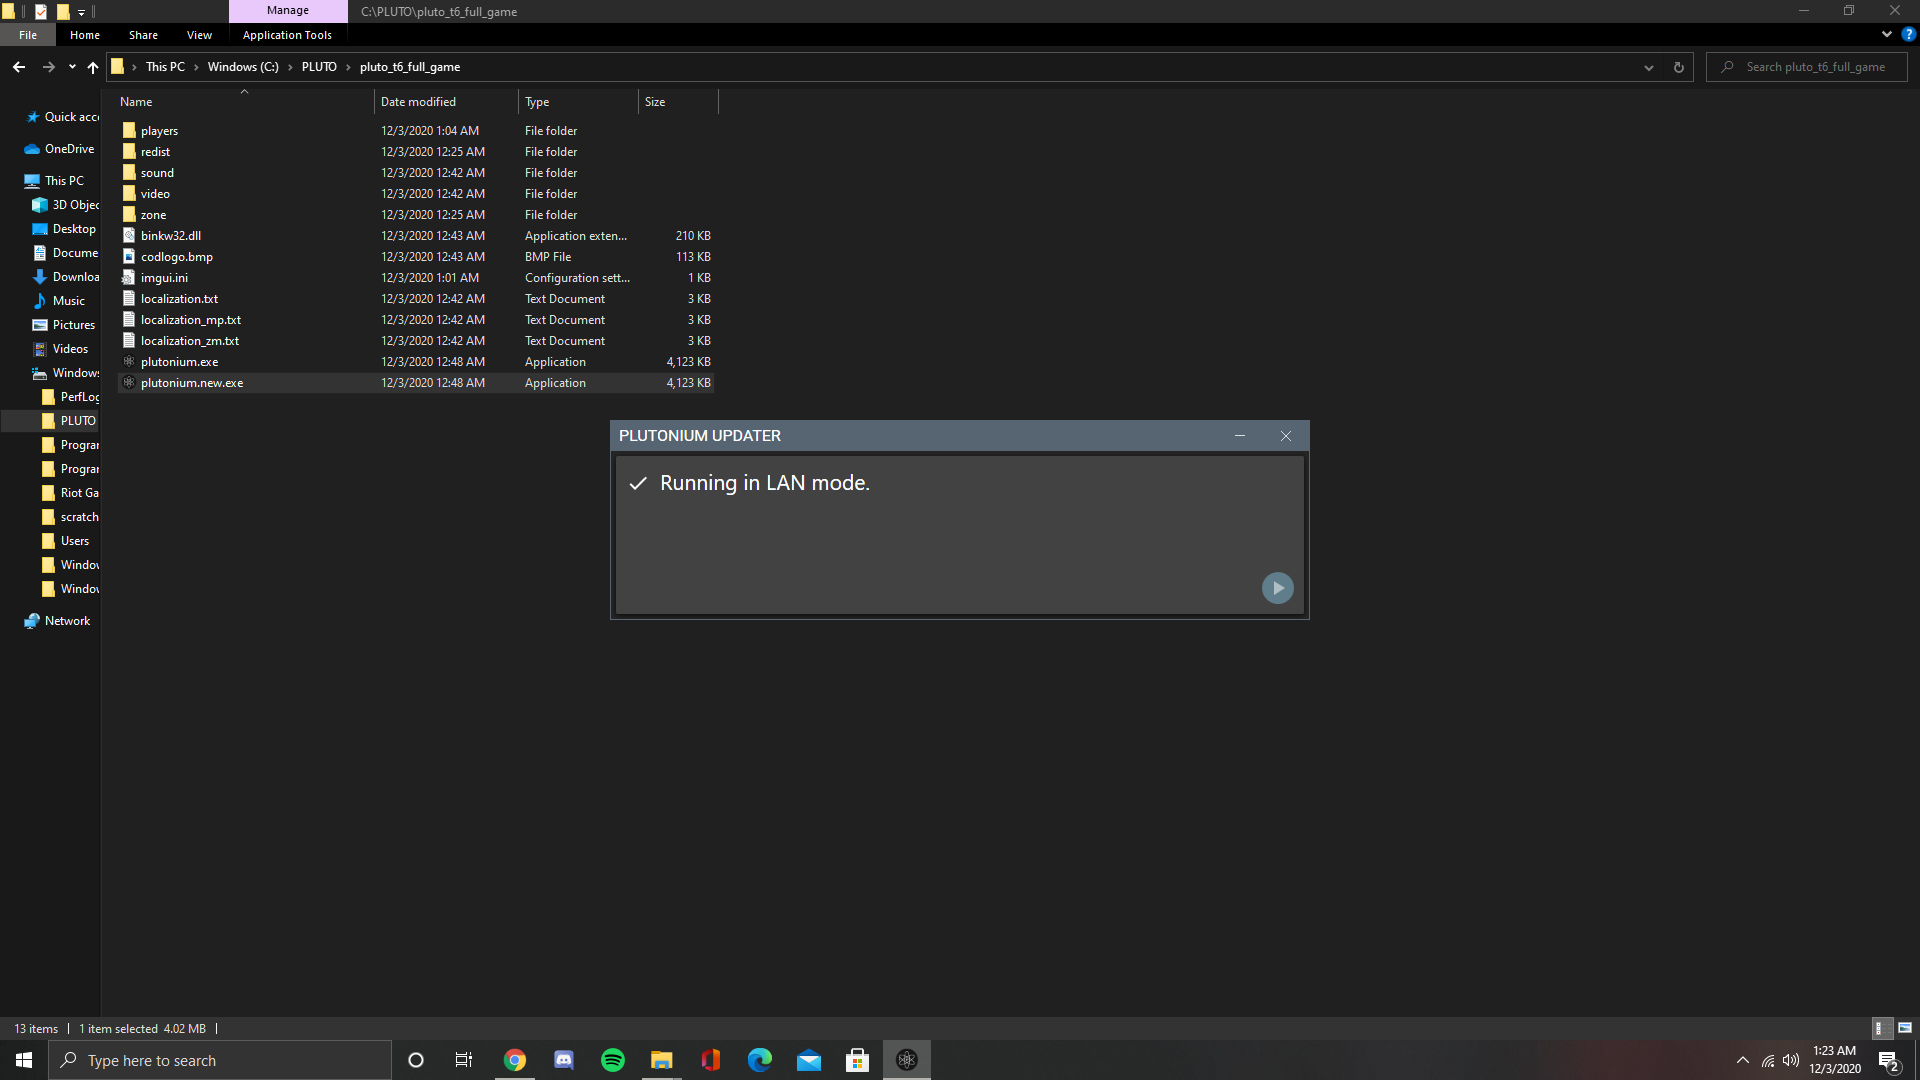1920x1080 pixels.
Task: Open Riot Games folder in navigation pane
Action: tap(70, 493)
